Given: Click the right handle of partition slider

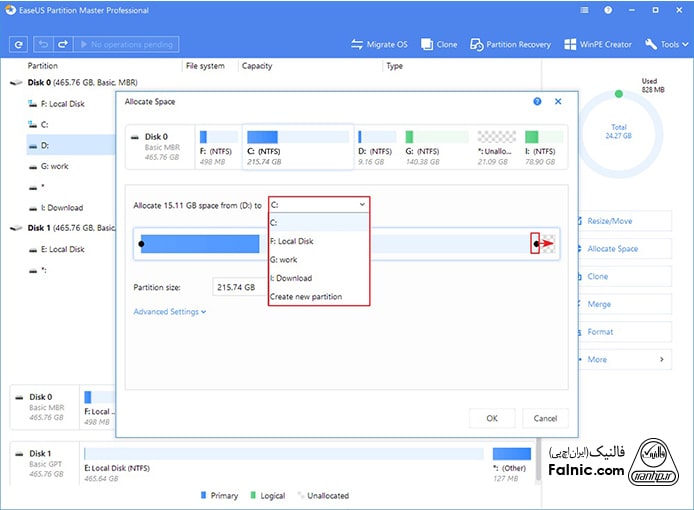Looking at the screenshot, I should click(x=535, y=243).
